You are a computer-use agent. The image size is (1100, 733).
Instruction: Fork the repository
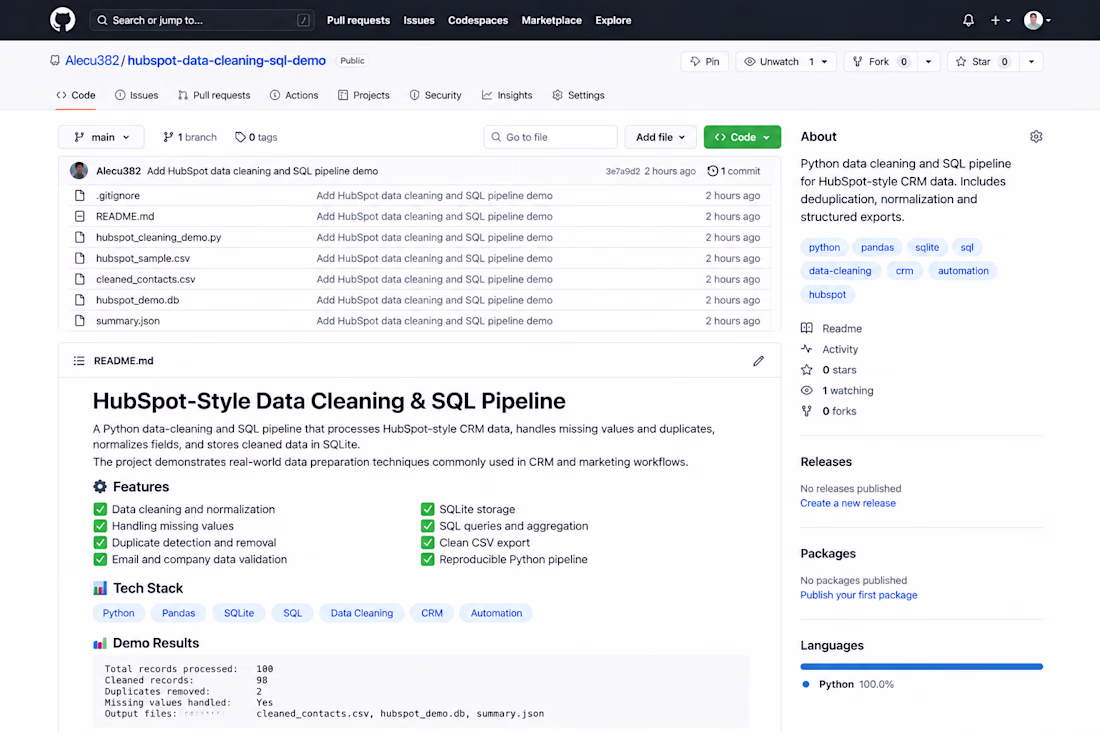pyautogui.click(x=880, y=62)
